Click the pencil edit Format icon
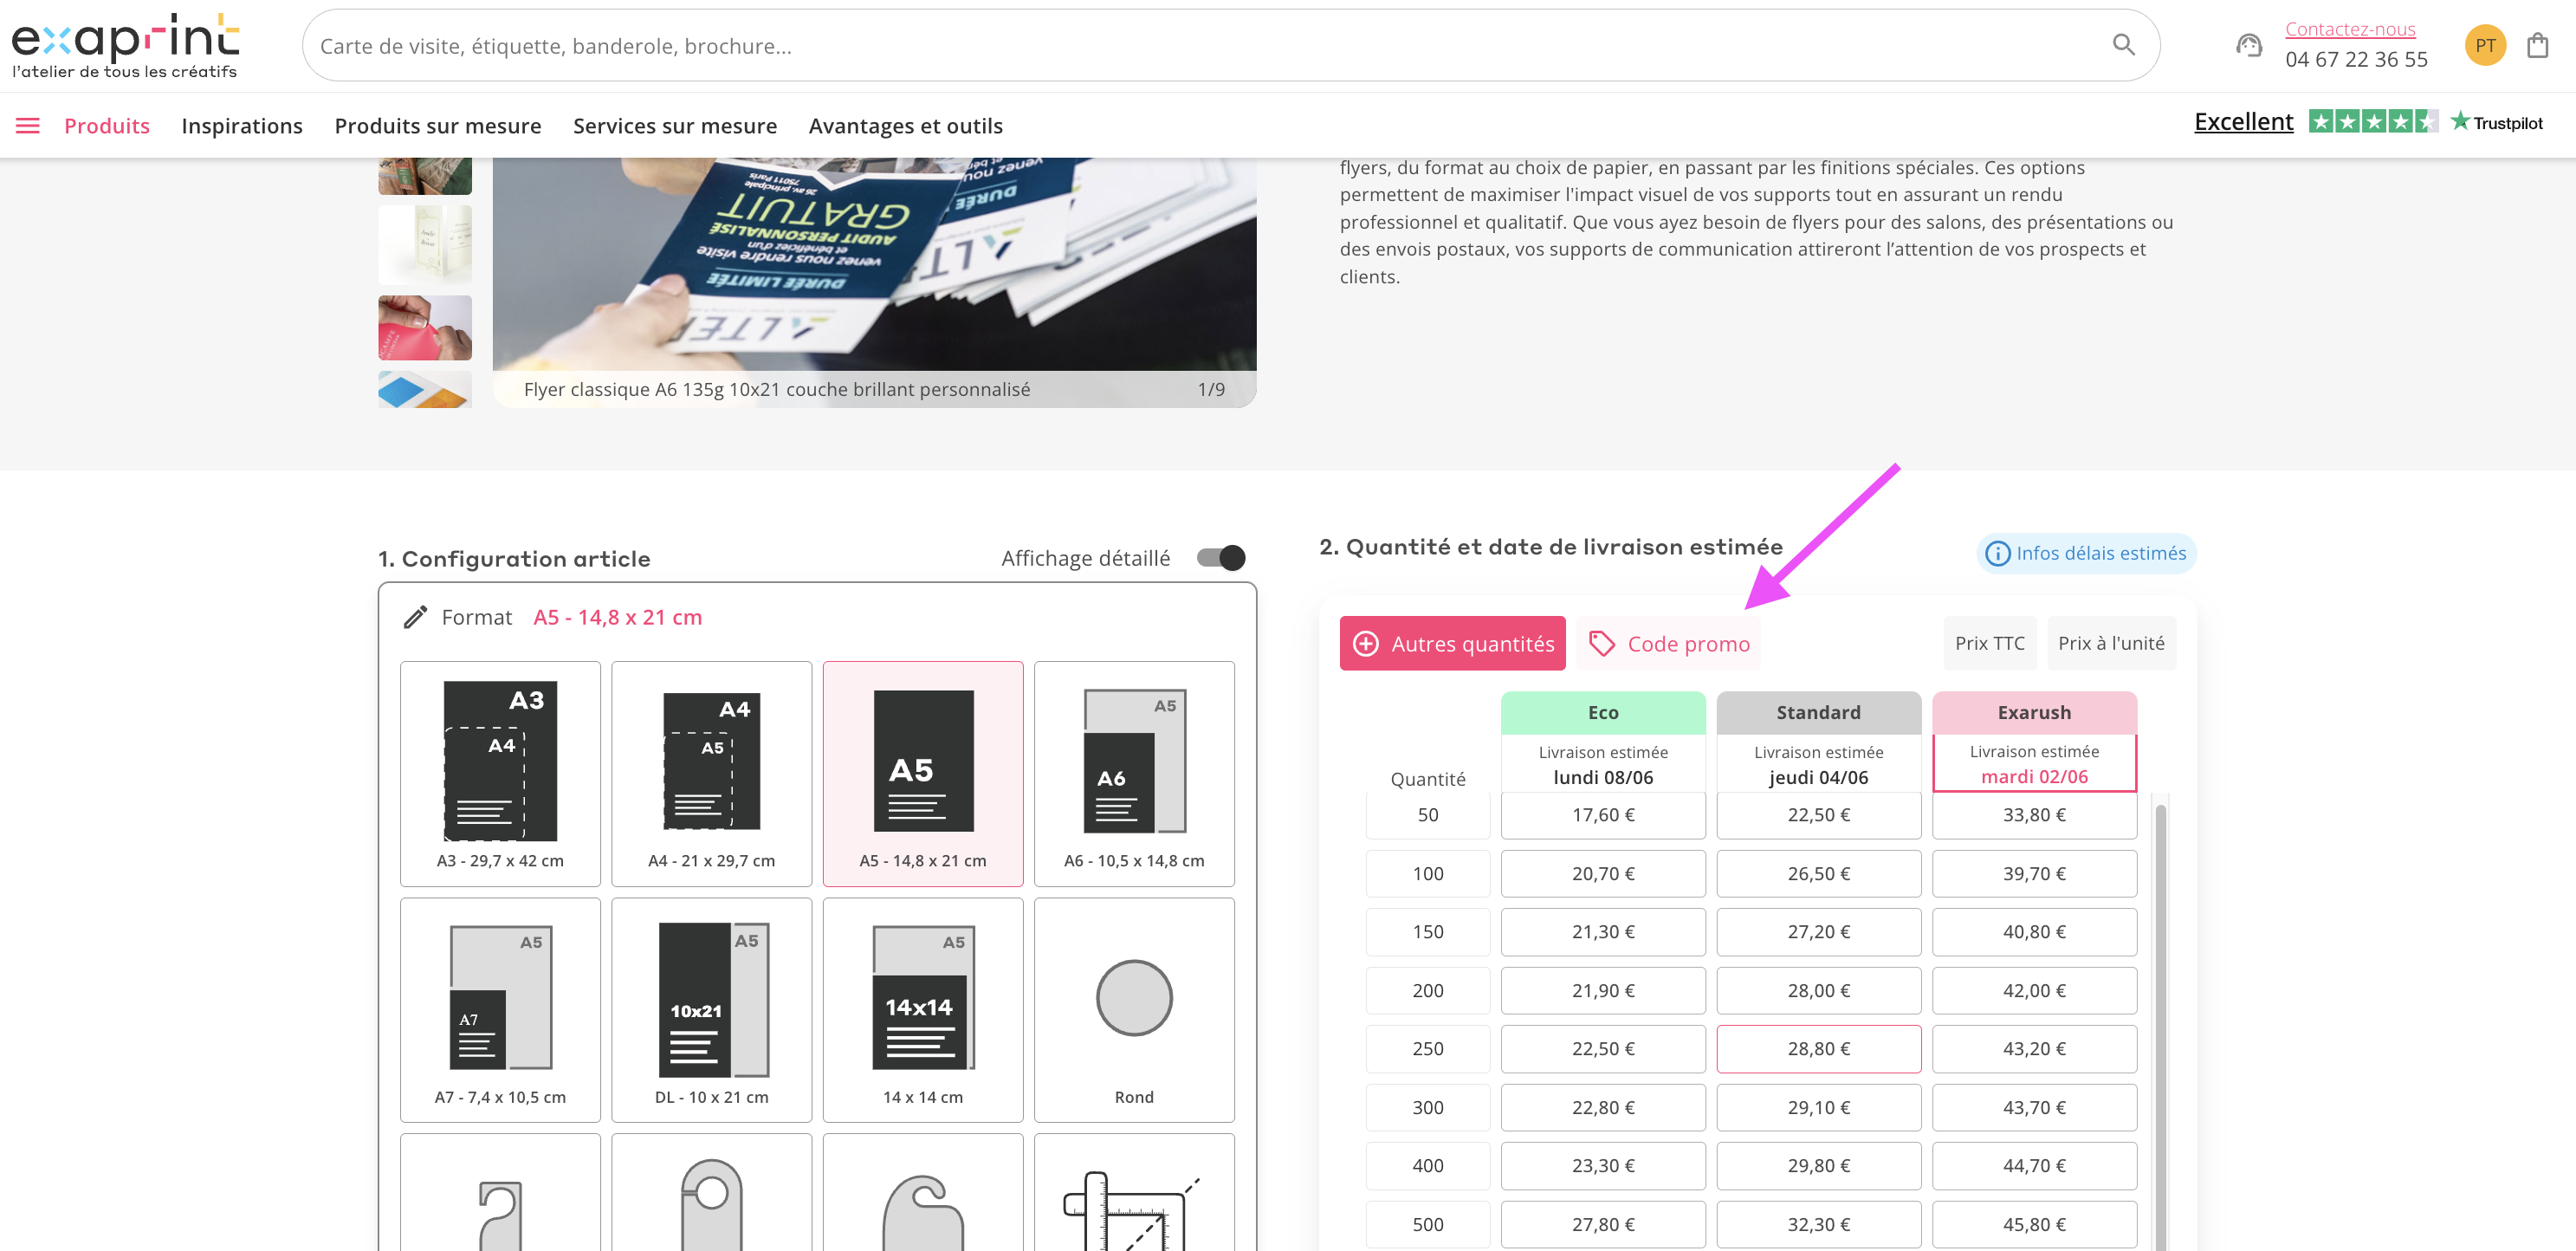The height and width of the screenshot is (1251, 2576). [x=416, y=617]
